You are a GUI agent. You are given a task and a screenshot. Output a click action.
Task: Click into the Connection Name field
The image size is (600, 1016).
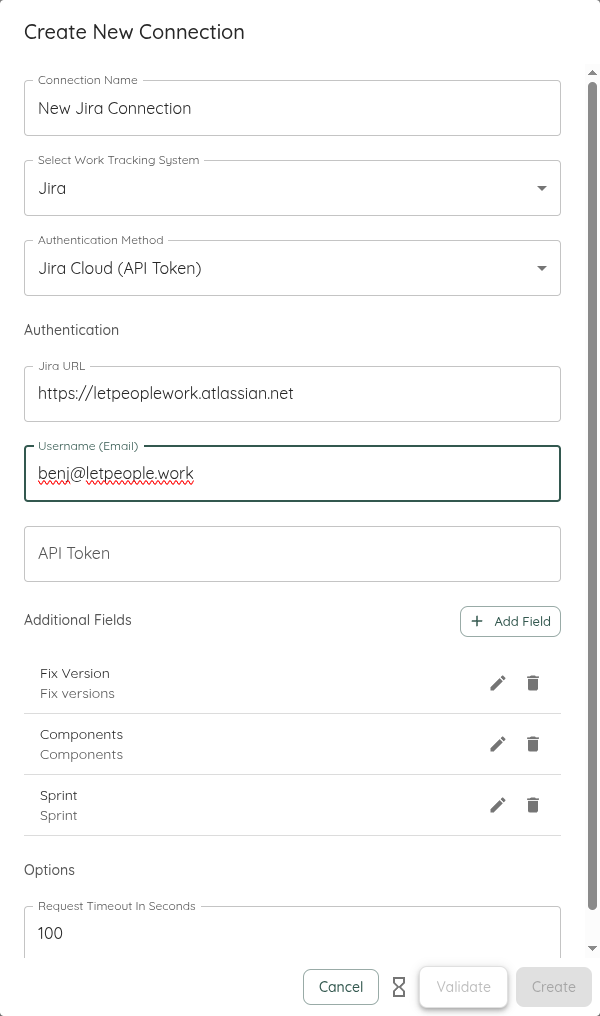pos(292,108)
